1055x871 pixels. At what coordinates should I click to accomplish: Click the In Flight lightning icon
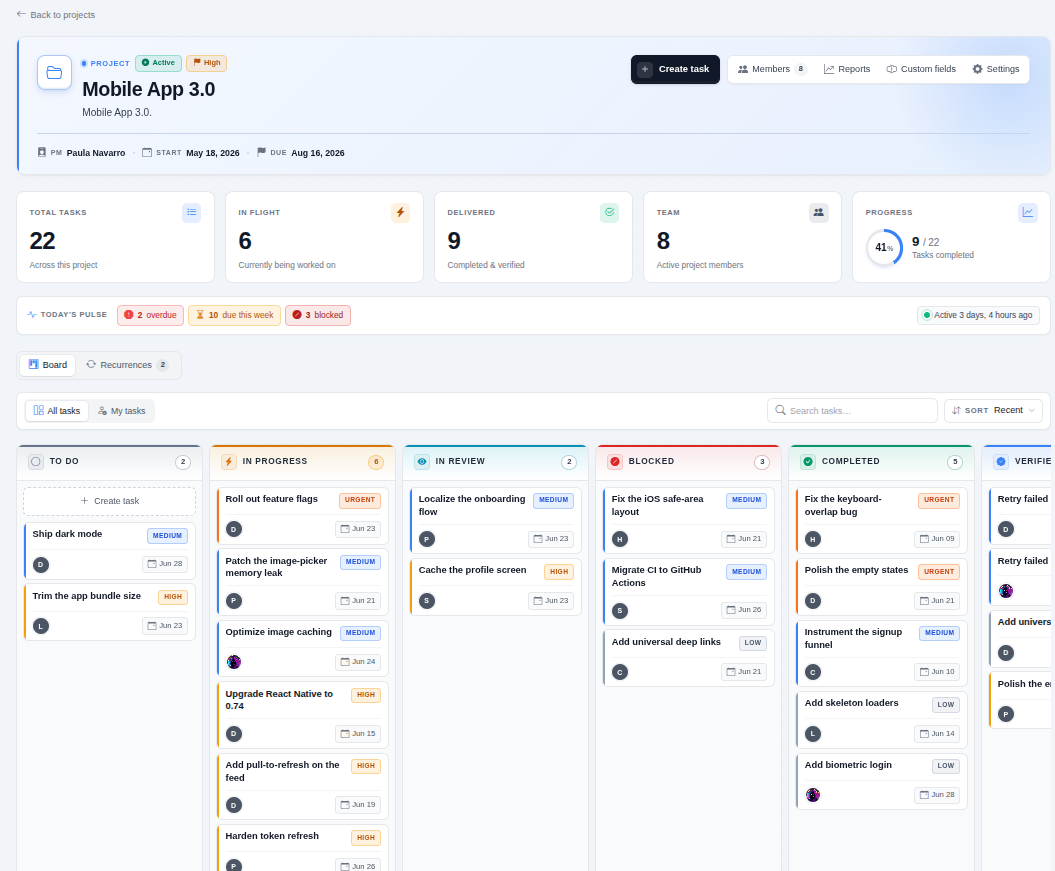pyautogui.click(x=400, y=213)
